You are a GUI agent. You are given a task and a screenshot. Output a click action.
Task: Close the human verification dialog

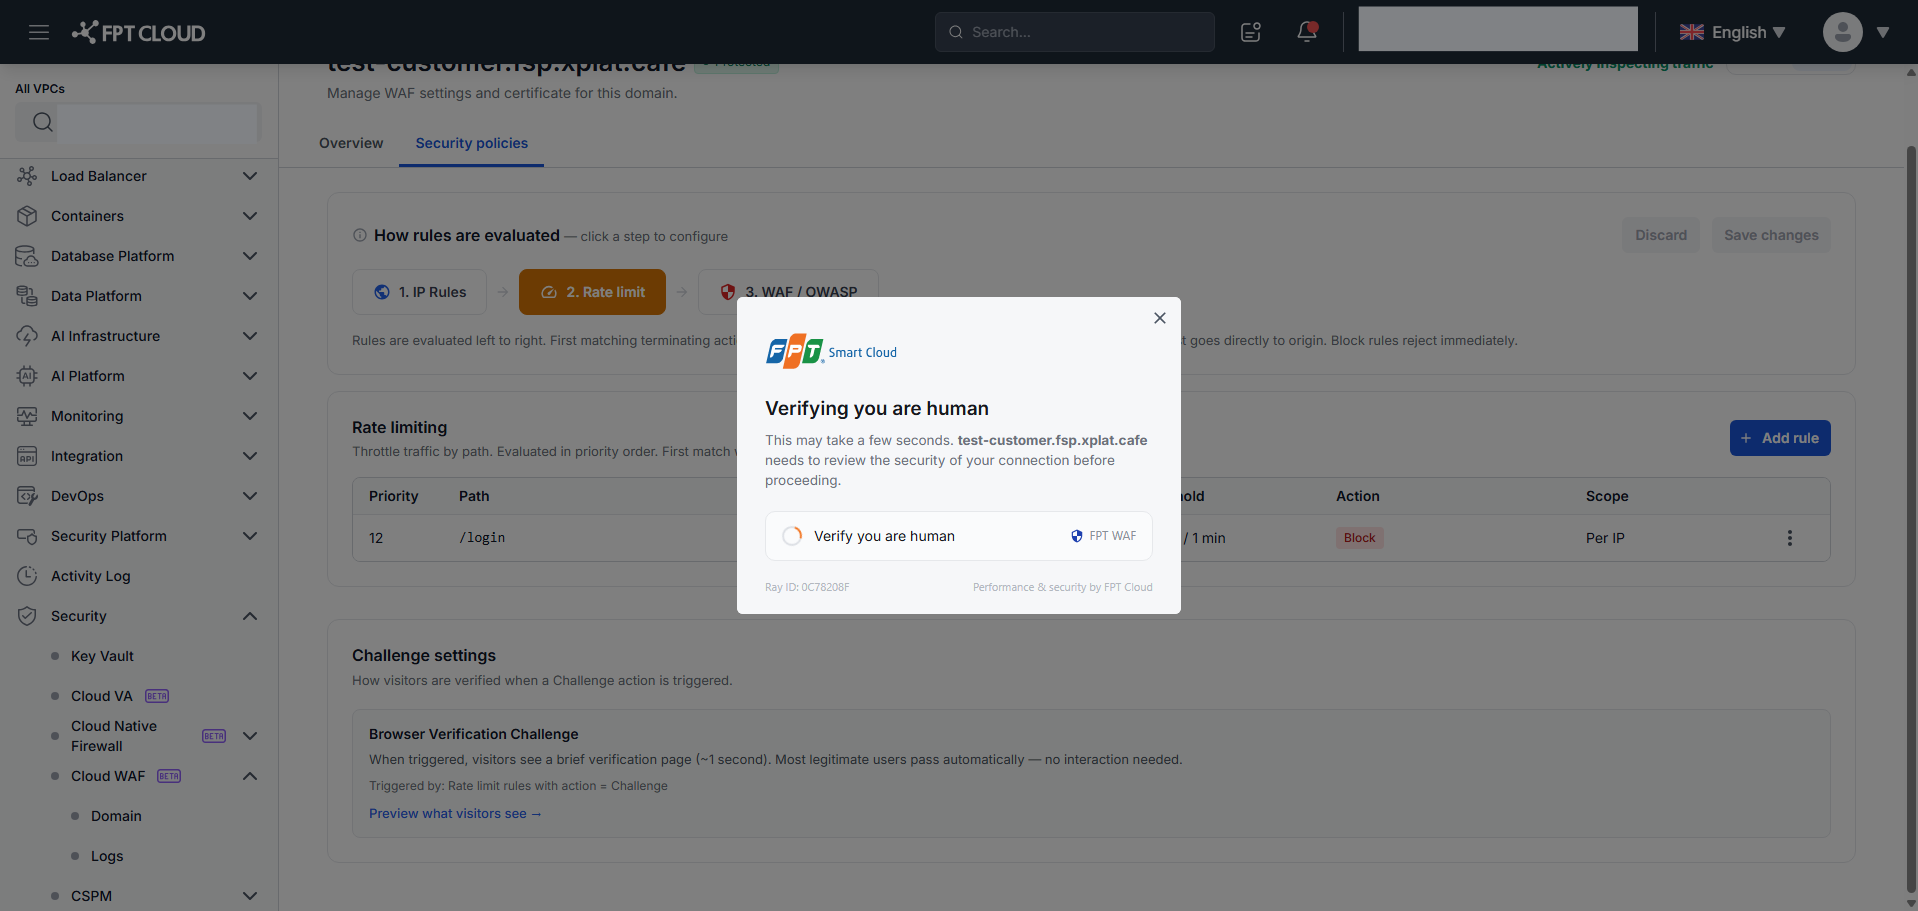point(1160,318)
